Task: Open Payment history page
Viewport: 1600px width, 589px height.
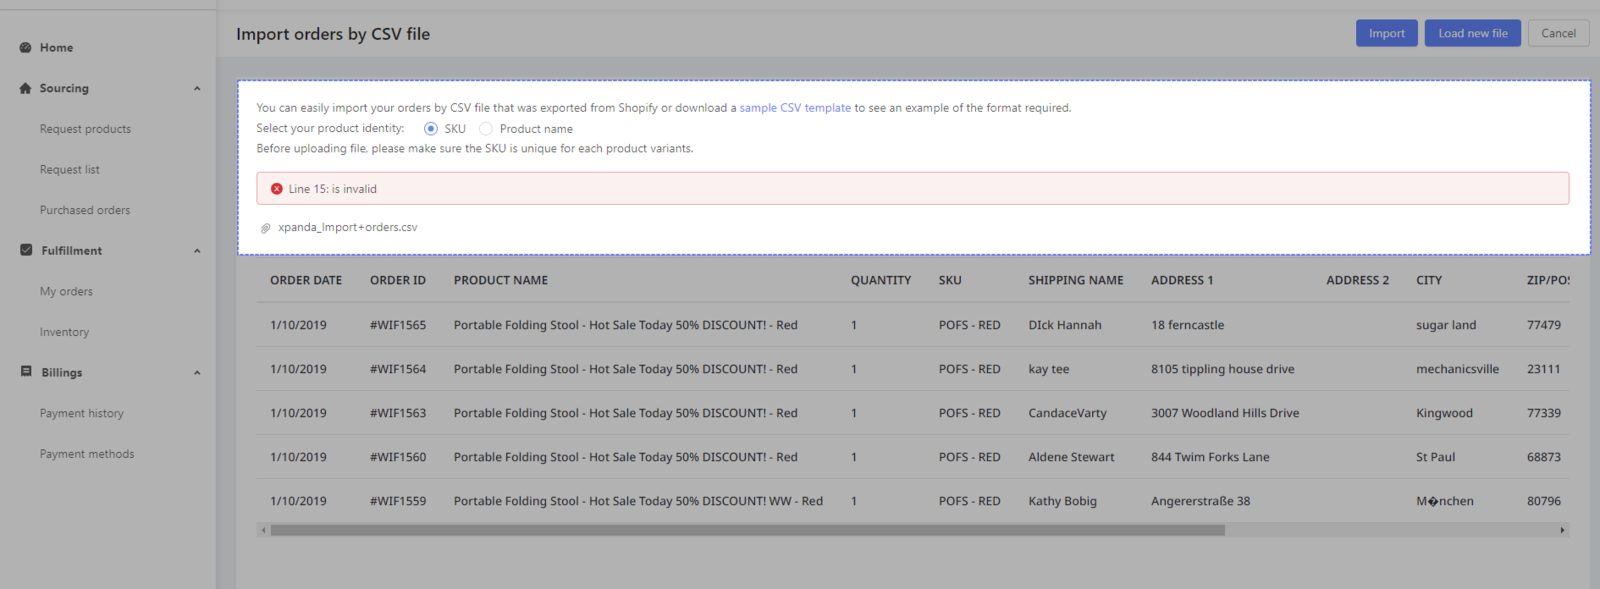Action: pyautogui.click(x=82, y=413)
